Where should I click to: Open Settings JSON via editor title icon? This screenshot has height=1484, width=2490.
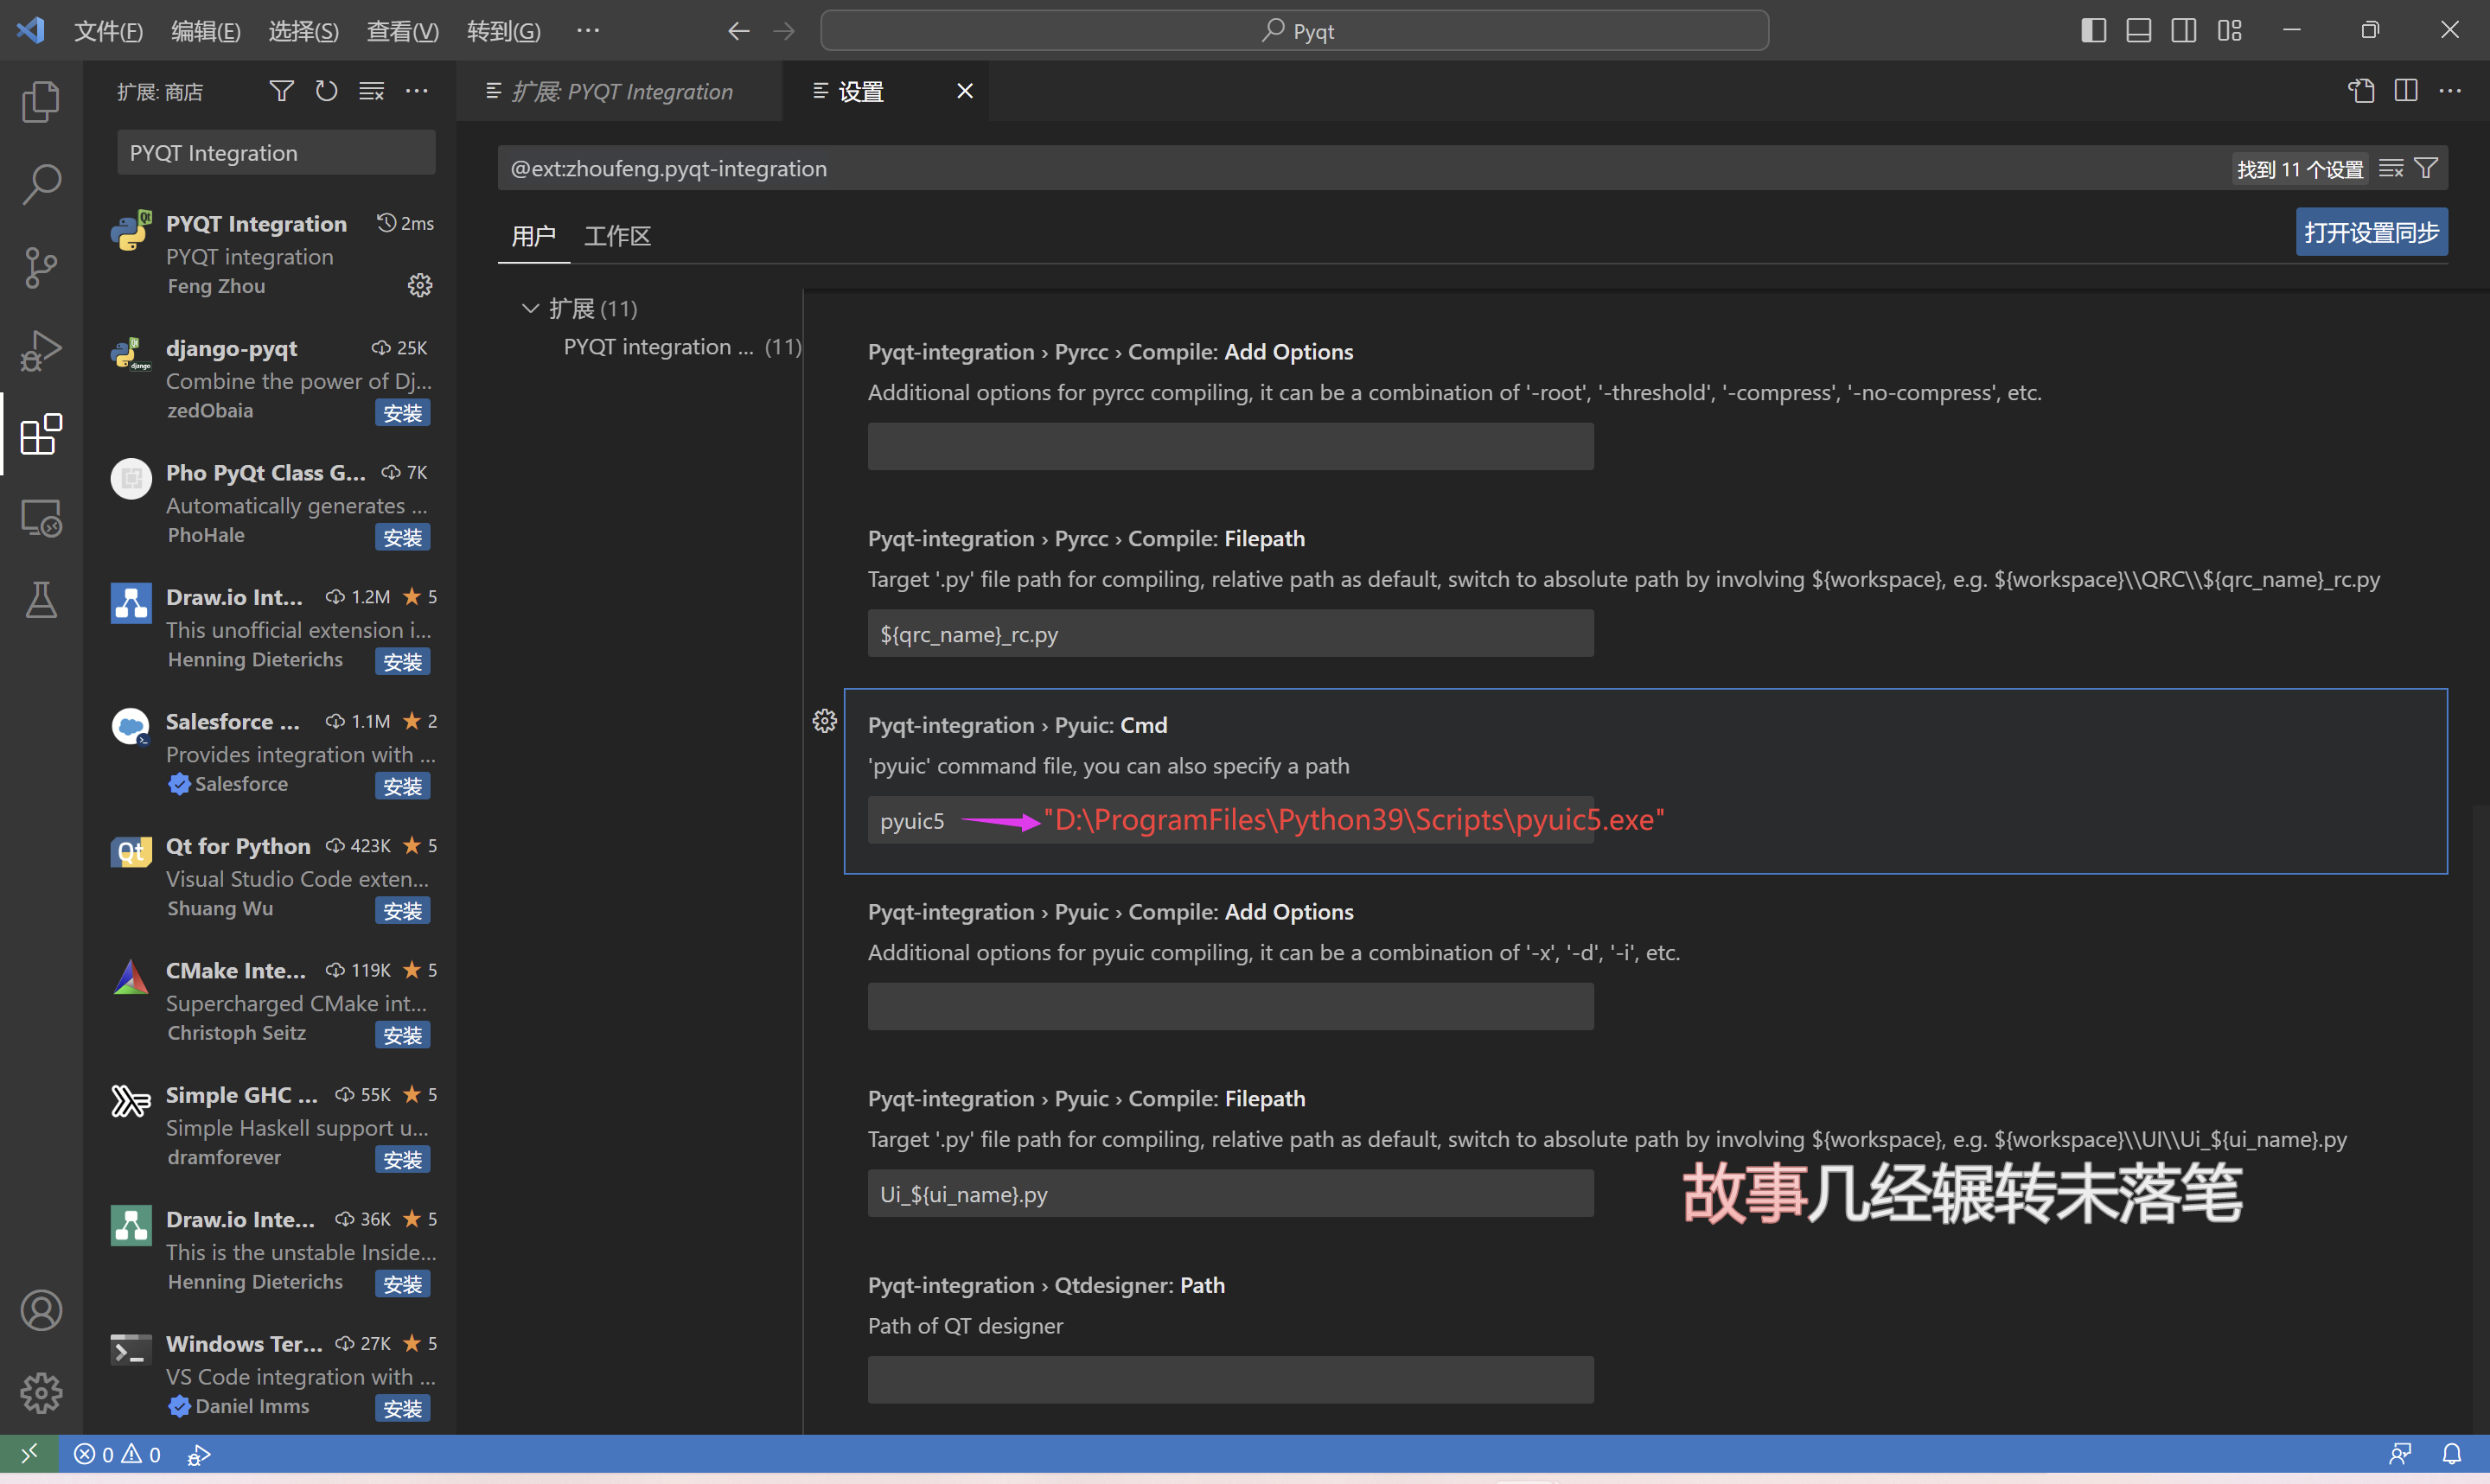pos(2361,90)
